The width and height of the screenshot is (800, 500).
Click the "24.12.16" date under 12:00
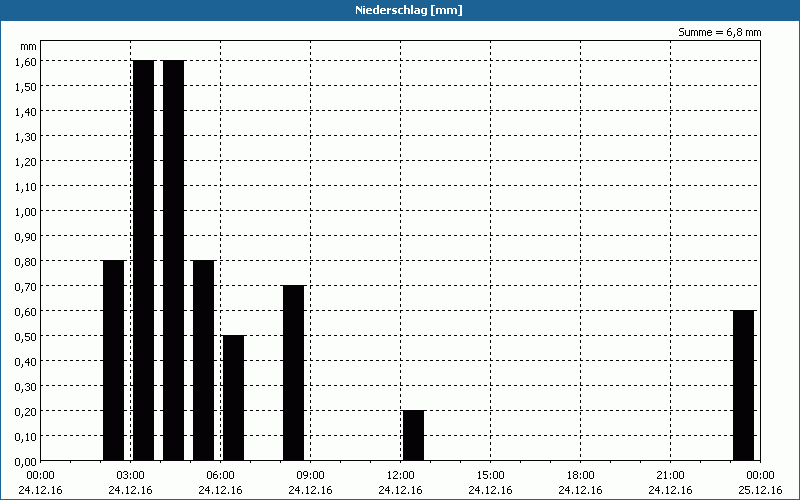point(401,490)
